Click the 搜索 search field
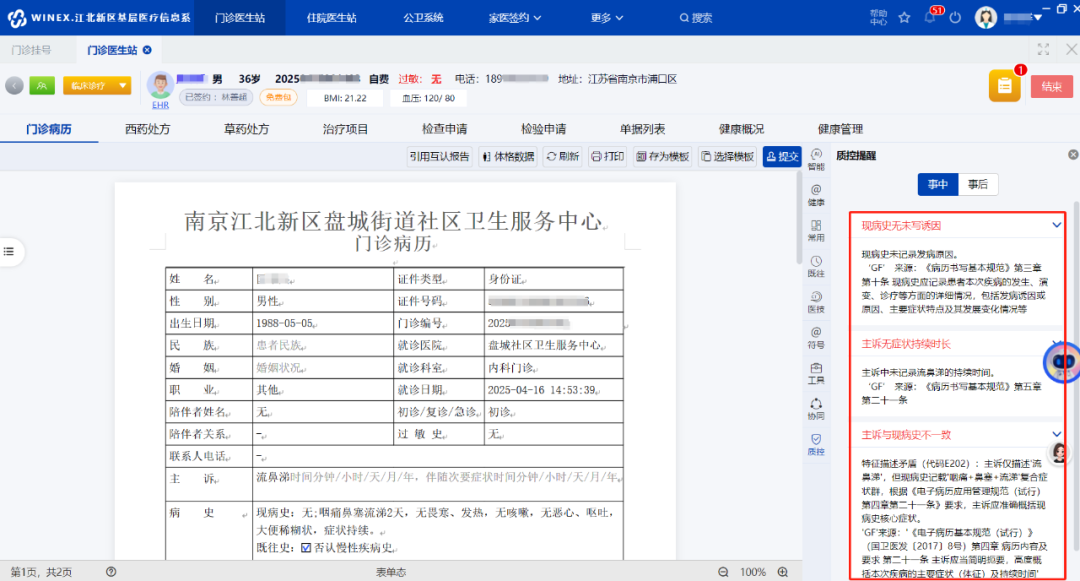This screenshot has width=1080, height=581. pyautogui.click(x=696, y=18)
